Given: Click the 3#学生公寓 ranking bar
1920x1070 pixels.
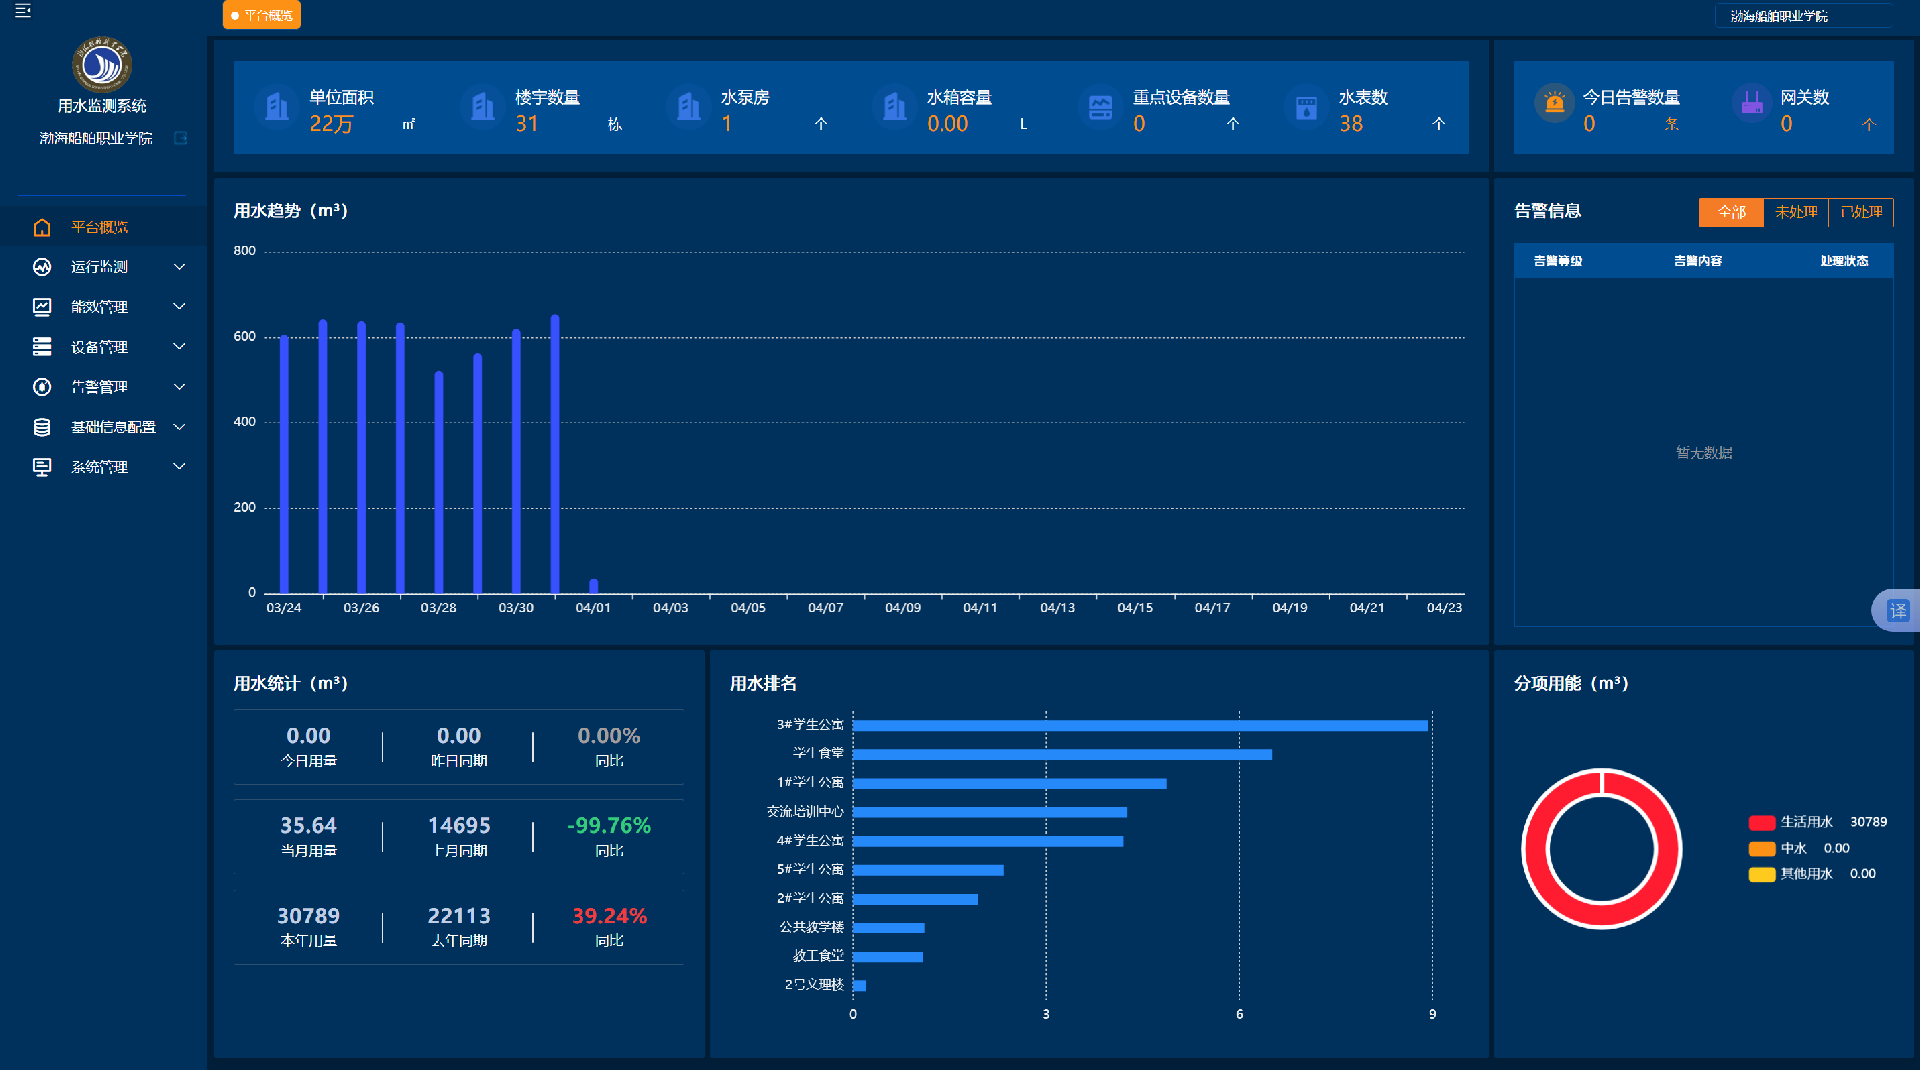Looking at the screenshot, I should pos(1140,726).
